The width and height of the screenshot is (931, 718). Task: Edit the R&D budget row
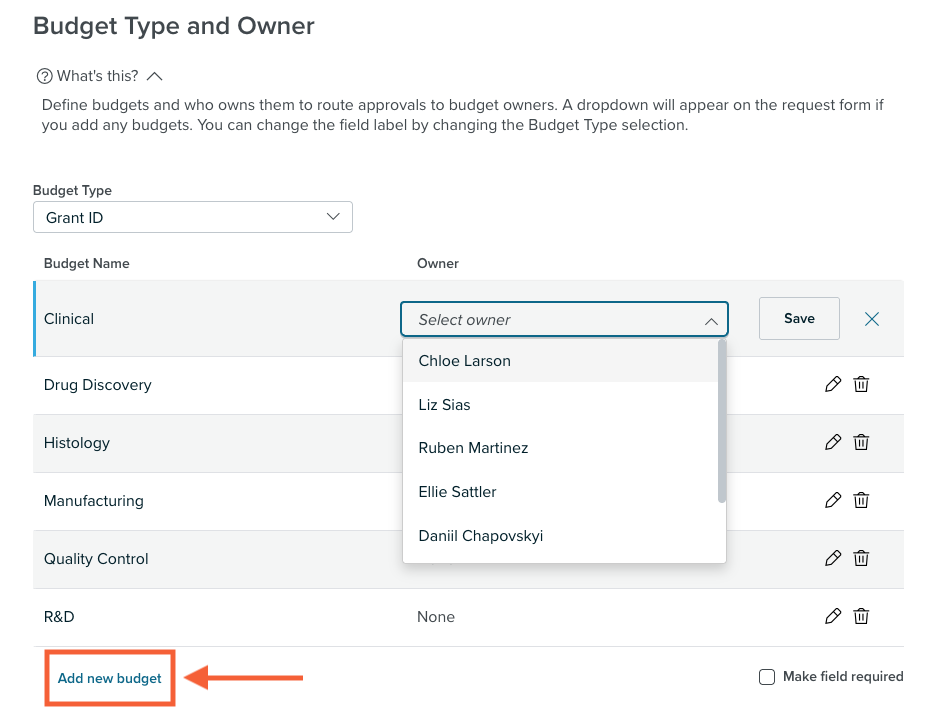coord(832,616)
